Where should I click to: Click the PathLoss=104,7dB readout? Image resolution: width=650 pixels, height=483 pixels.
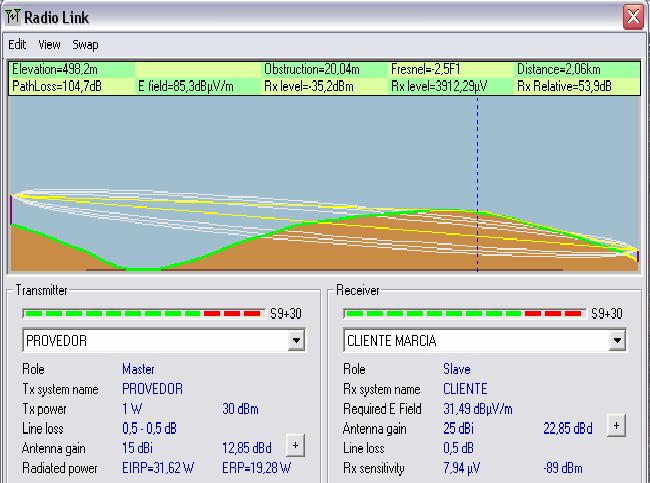click(57, 86)
